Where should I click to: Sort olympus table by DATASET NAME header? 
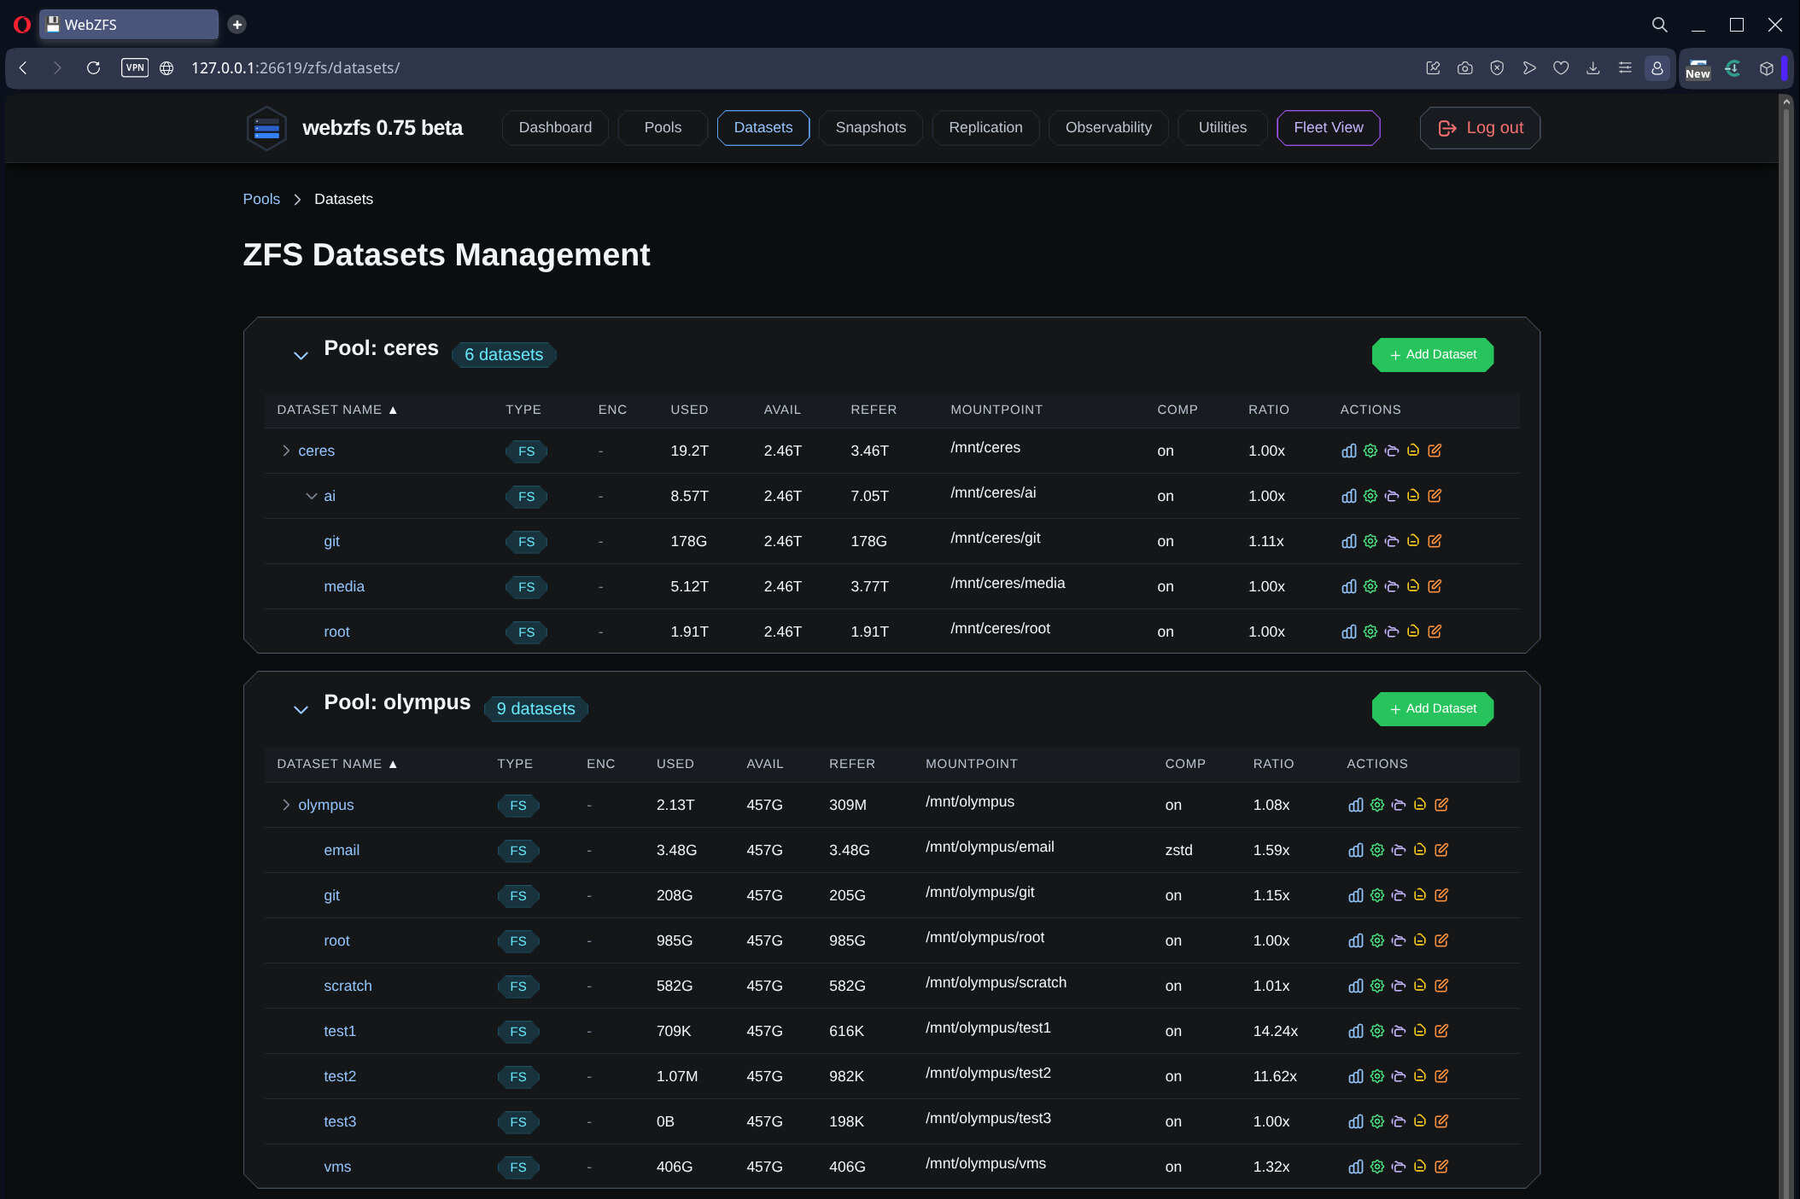click(337, 764)
